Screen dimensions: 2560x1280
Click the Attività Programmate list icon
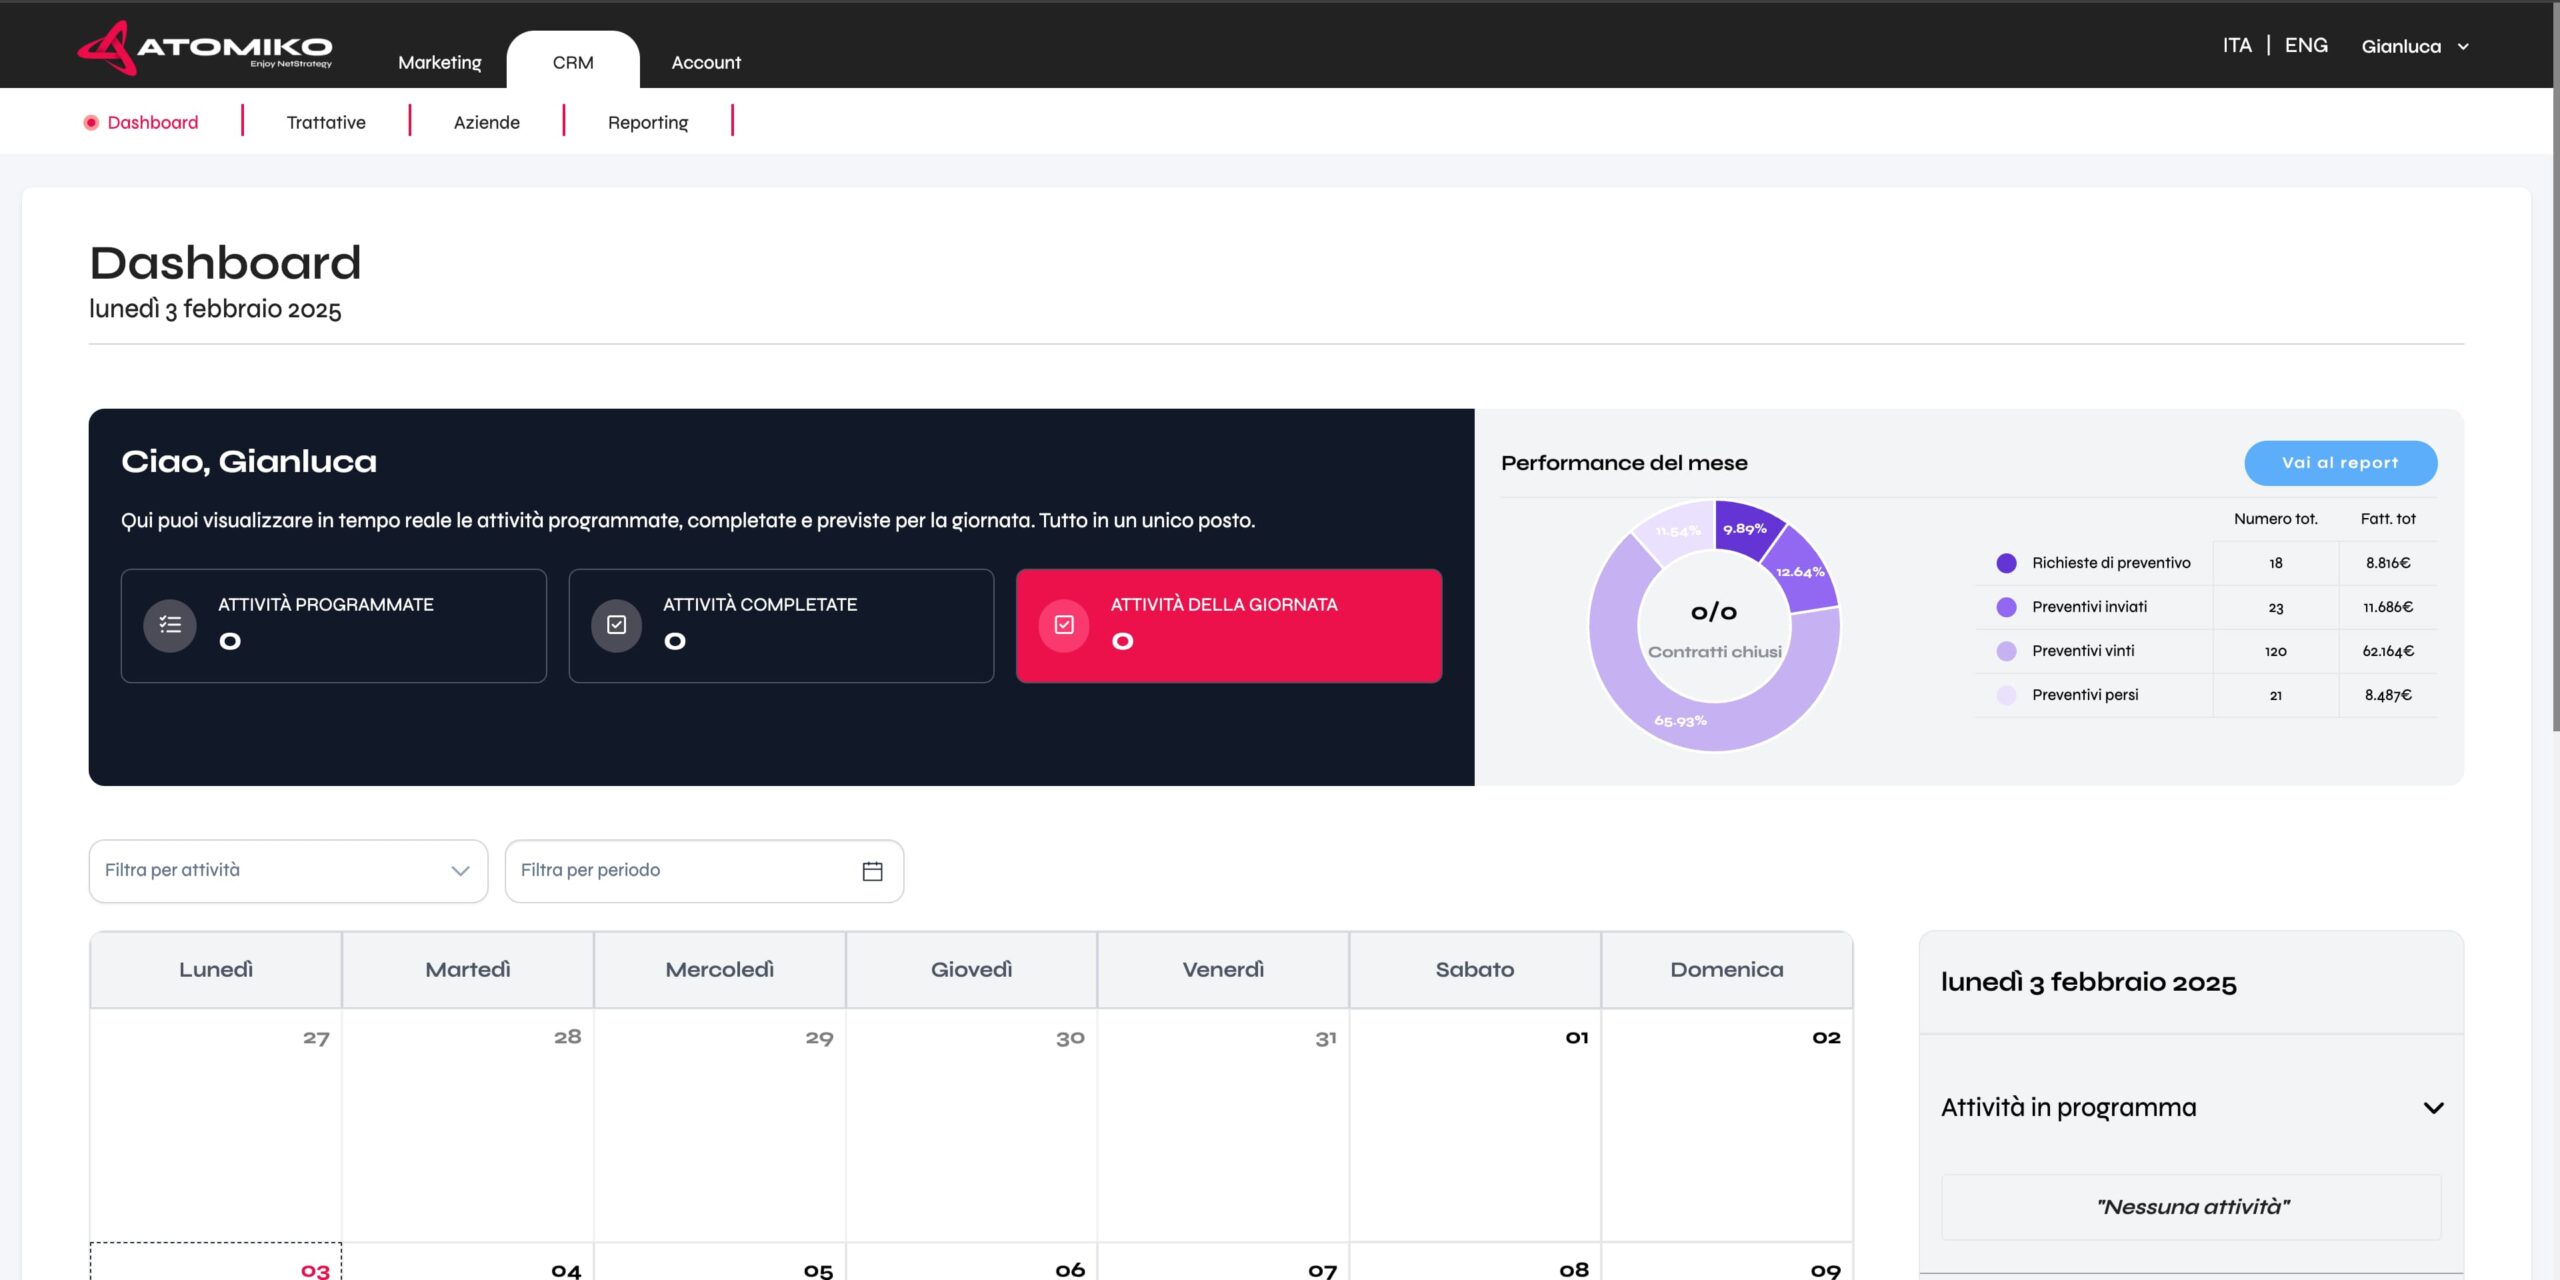point(170,625)
